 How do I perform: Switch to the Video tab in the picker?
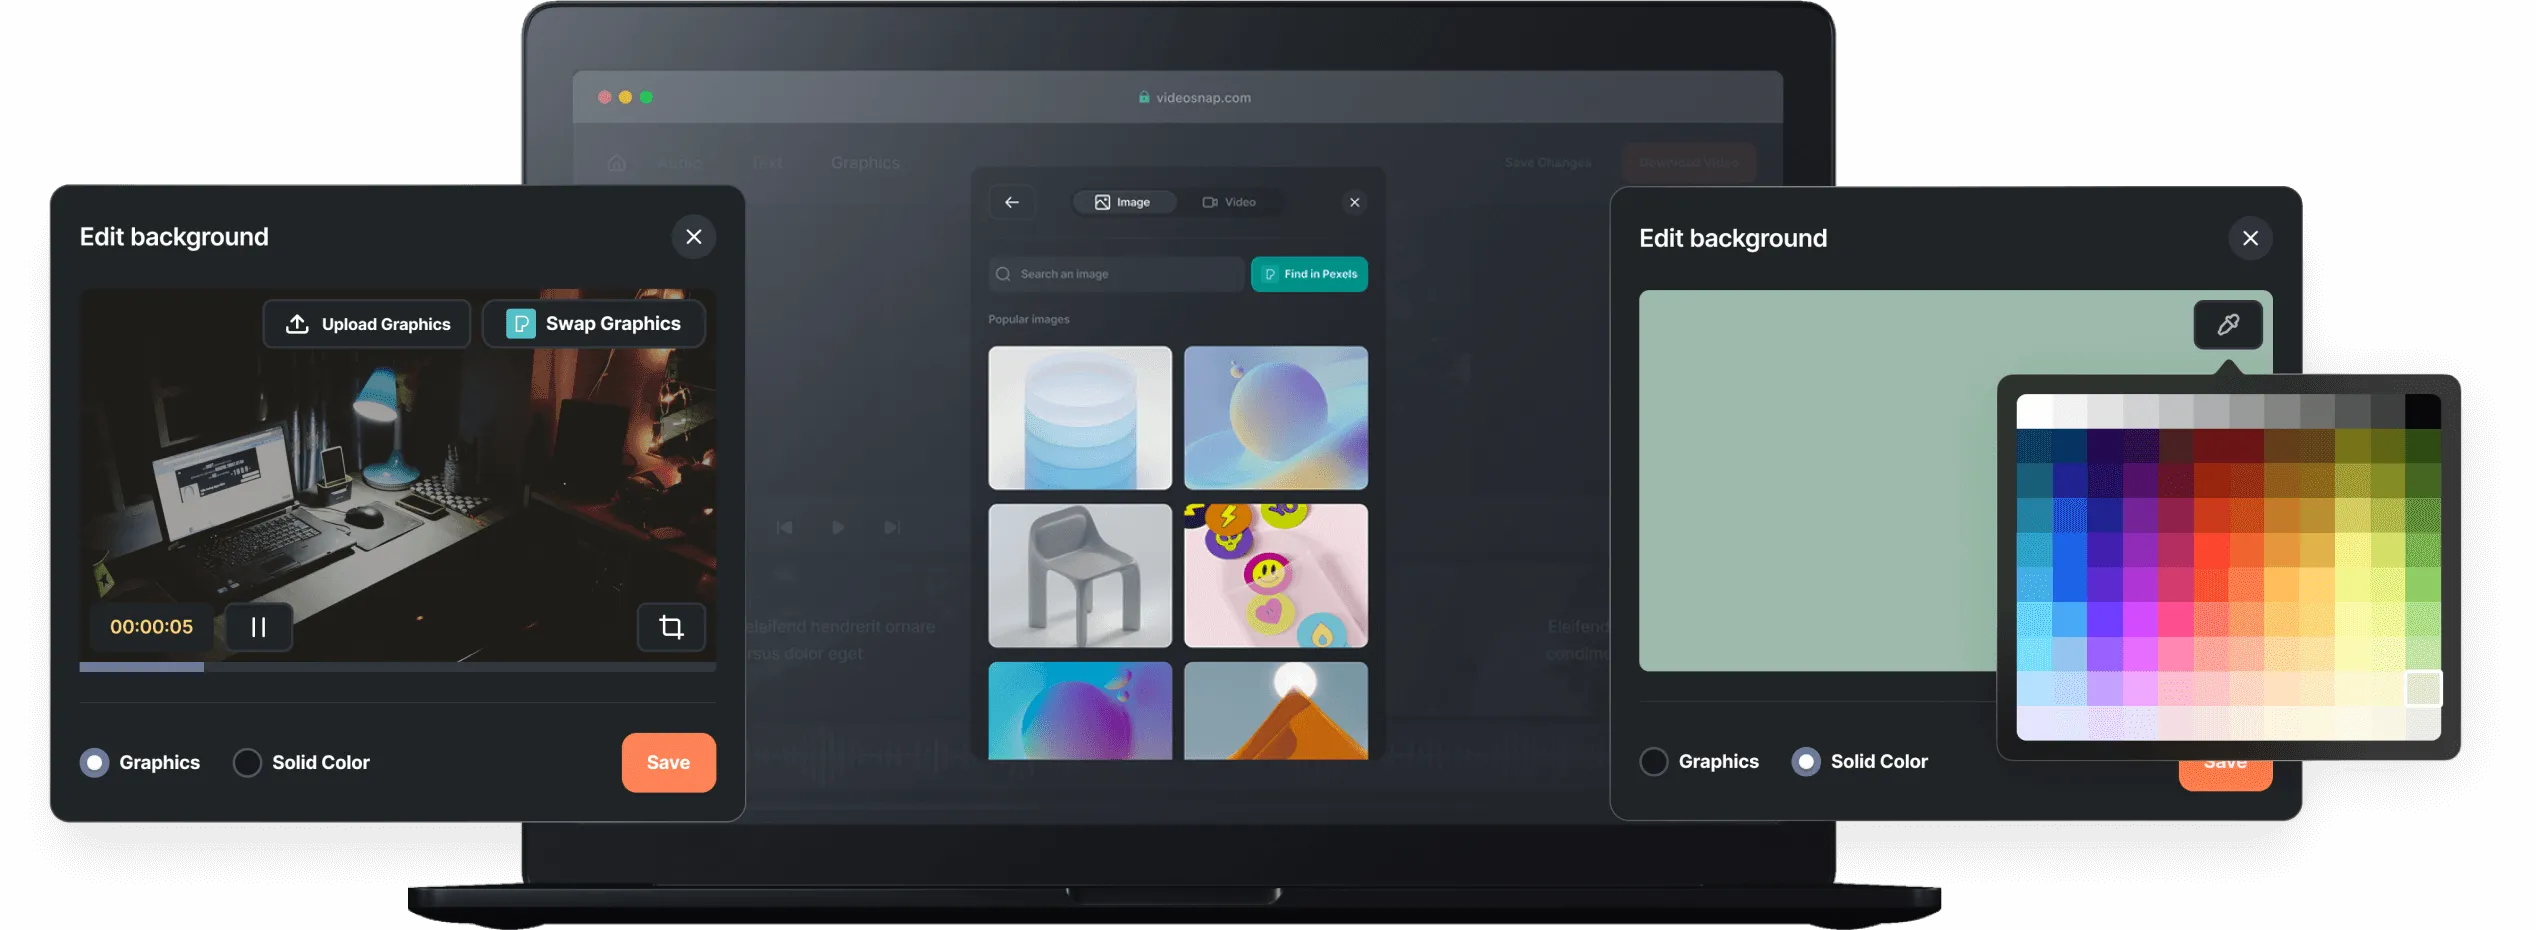coord(1229,202)
